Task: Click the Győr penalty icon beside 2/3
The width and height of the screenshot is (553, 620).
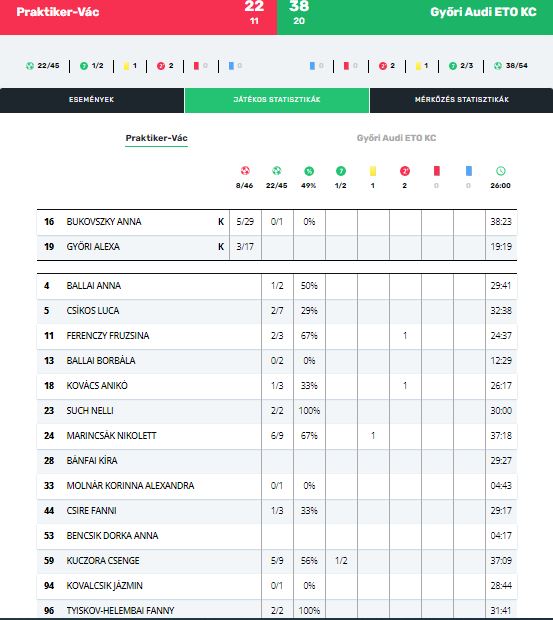Action: pos(453,66)
